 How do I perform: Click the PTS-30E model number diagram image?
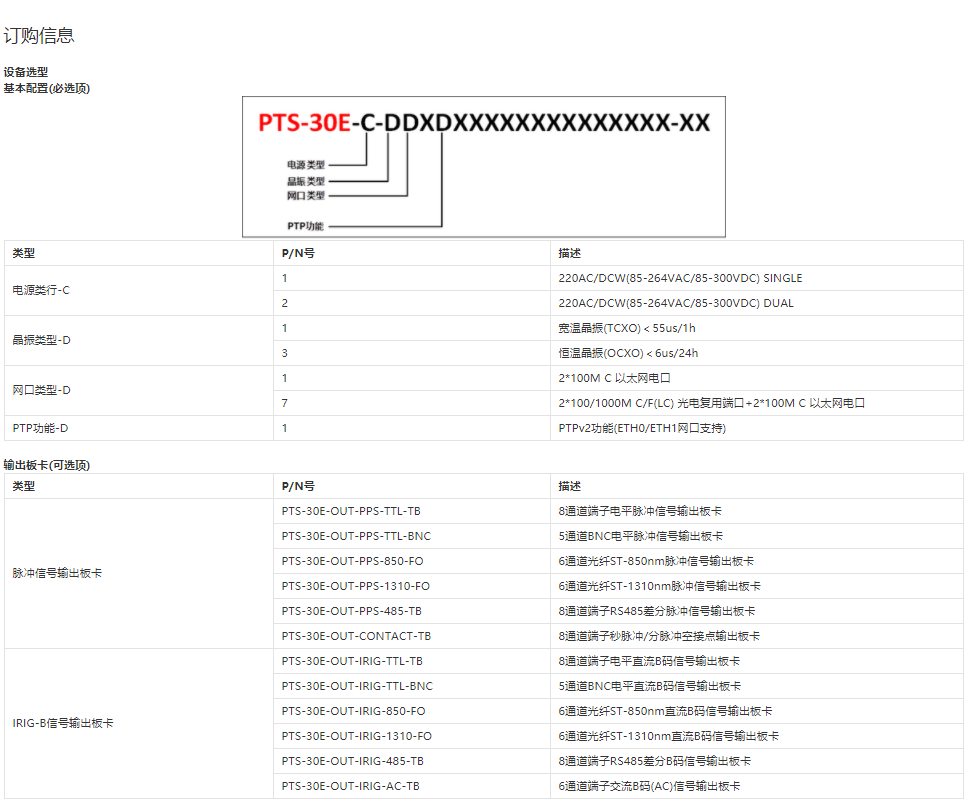(483, 166)
